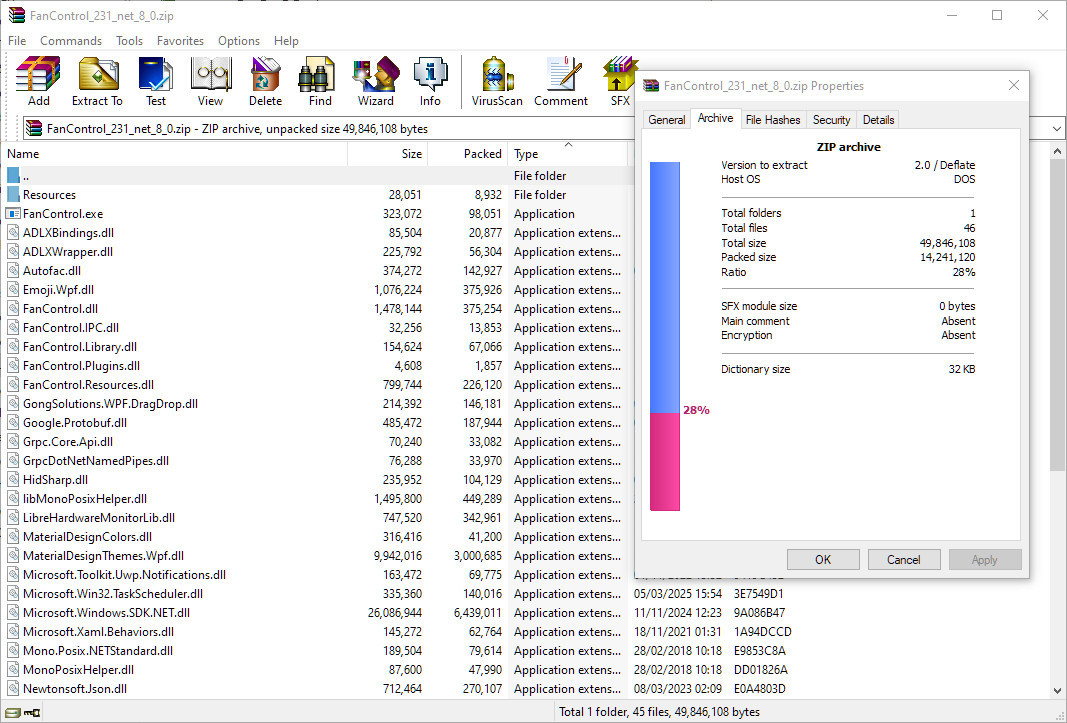Sort the list by Packed column
This screenshot has height=723, width=1067.
click(467, 154)
